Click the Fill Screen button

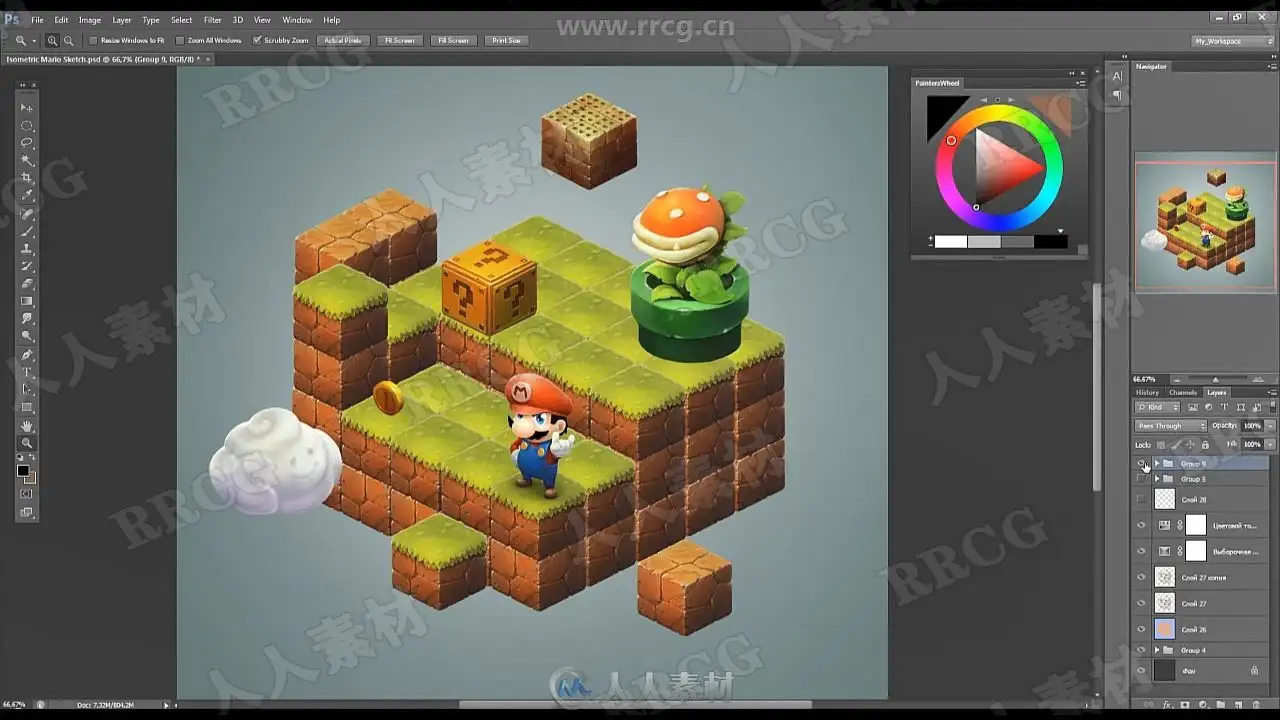pyautogui.click(x=452, y=41)
